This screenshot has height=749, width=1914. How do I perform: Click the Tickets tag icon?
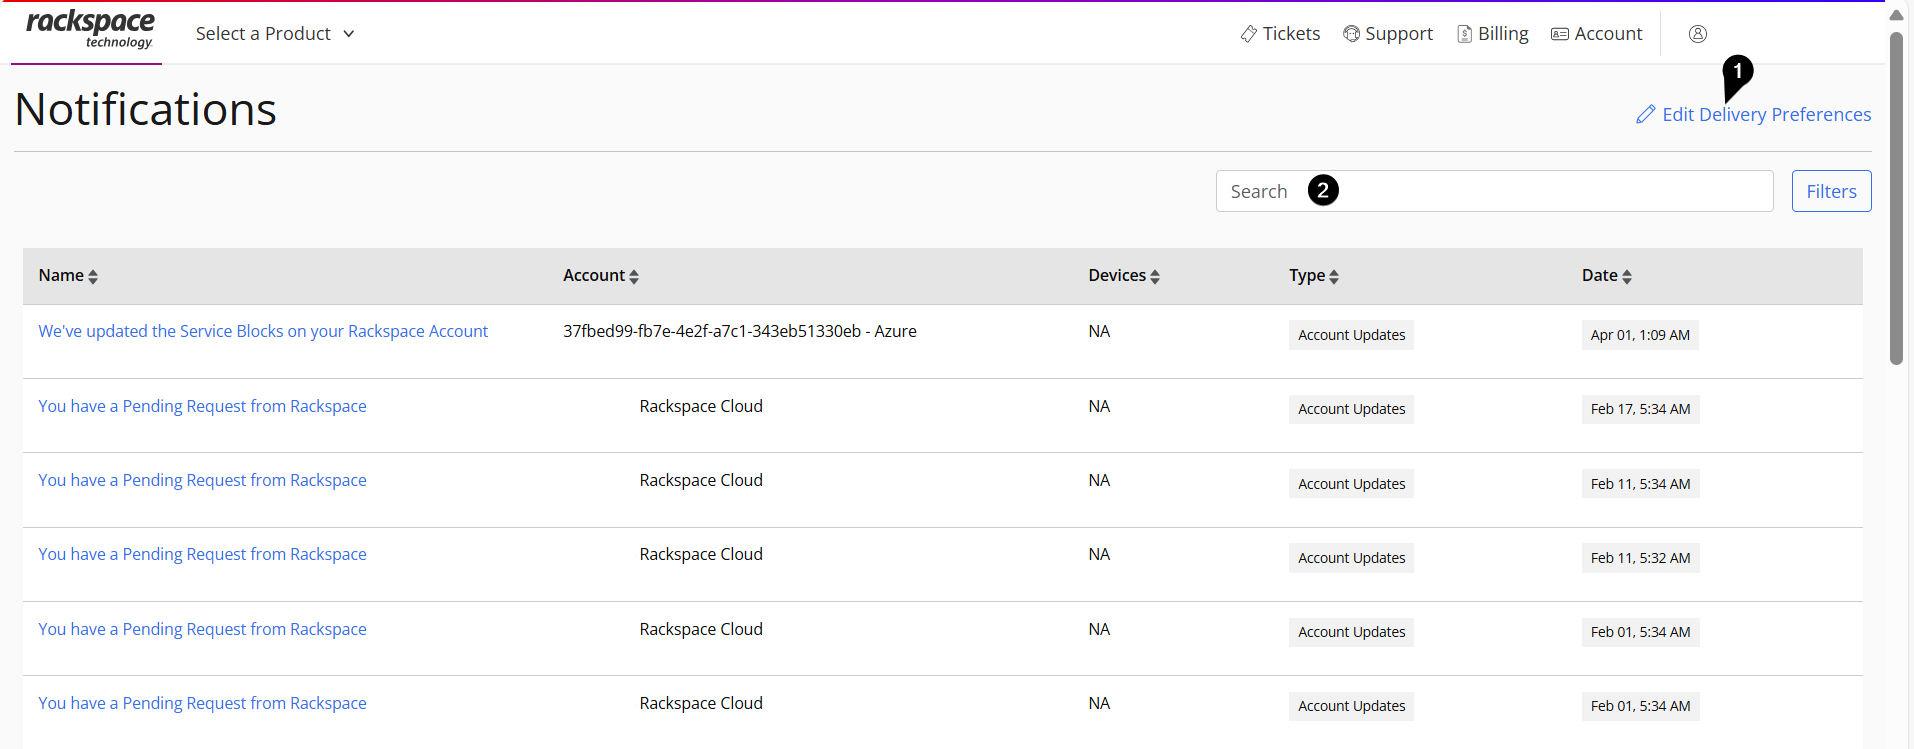[x=1249, y=34]
